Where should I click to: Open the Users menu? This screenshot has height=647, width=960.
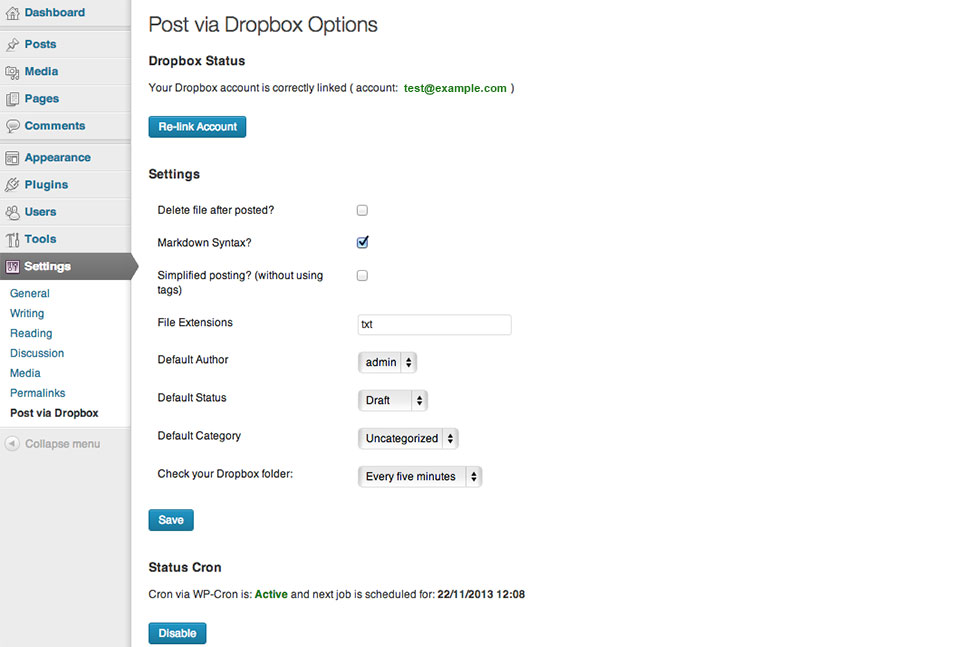tap(40, 212)
